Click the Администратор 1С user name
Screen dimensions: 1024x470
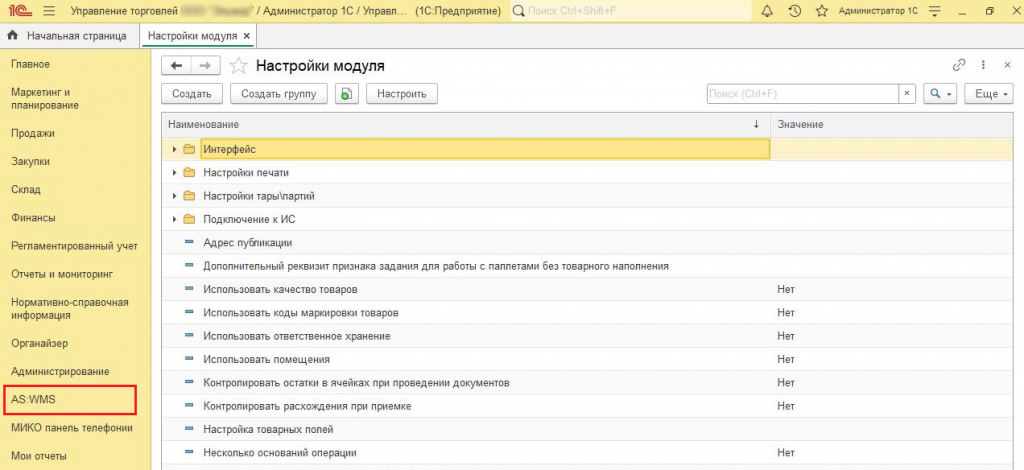[x=878, y=11]
